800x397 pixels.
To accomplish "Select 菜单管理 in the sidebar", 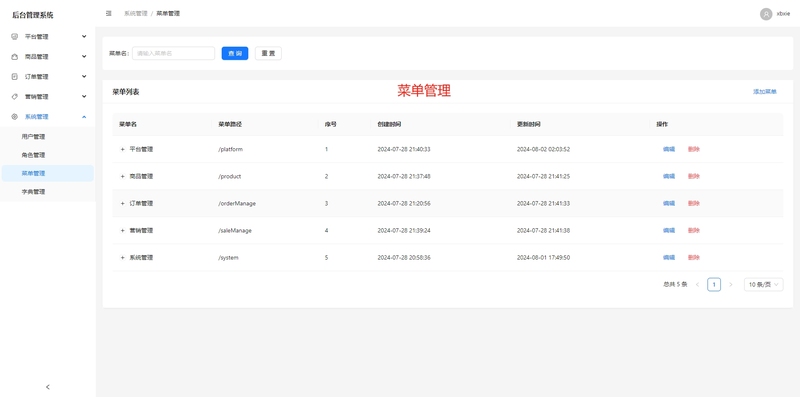I will click(47, 173).
